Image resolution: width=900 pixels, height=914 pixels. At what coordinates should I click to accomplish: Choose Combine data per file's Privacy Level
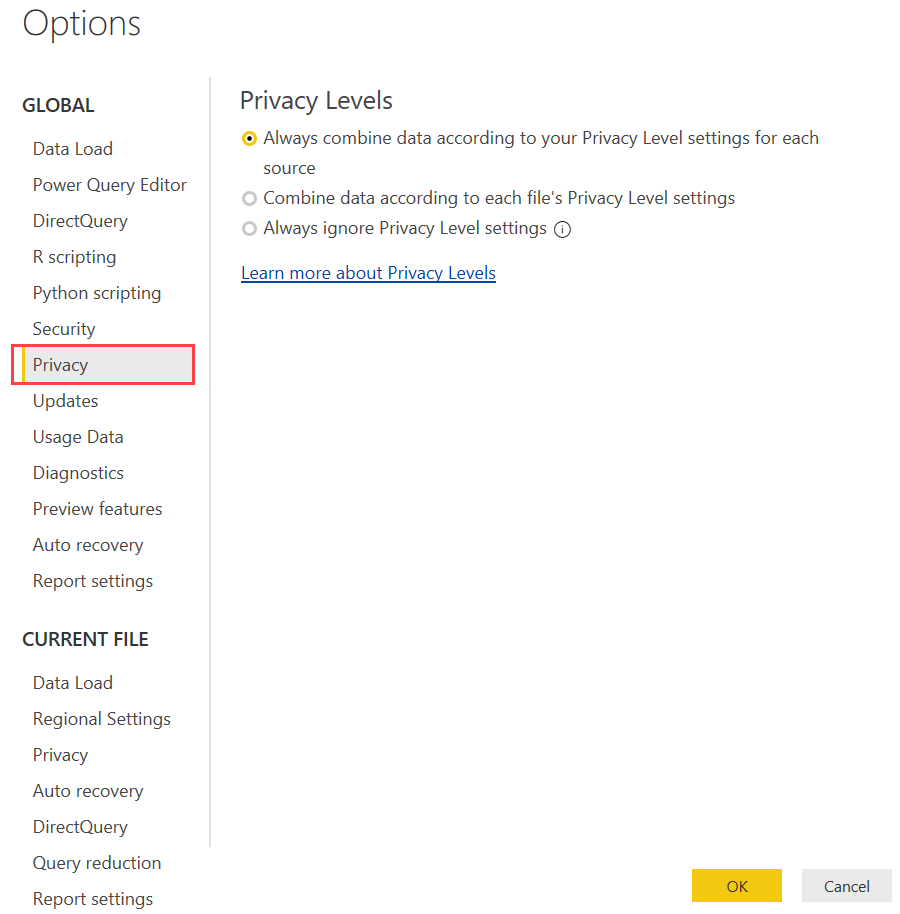point(249,199)
